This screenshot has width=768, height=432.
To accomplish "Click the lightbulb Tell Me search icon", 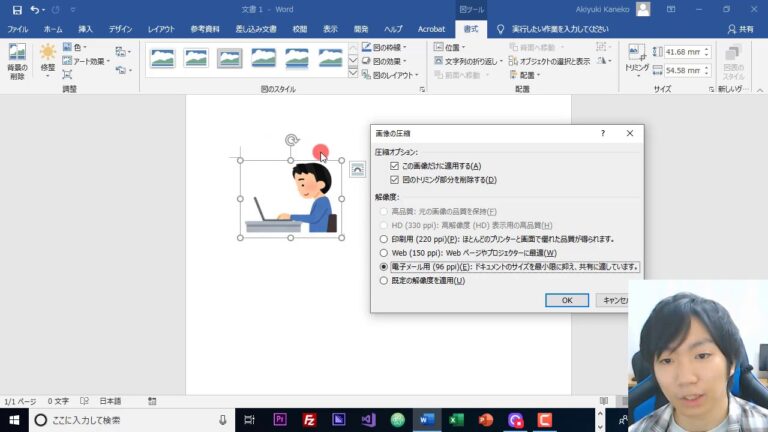I will coord(500,29).
